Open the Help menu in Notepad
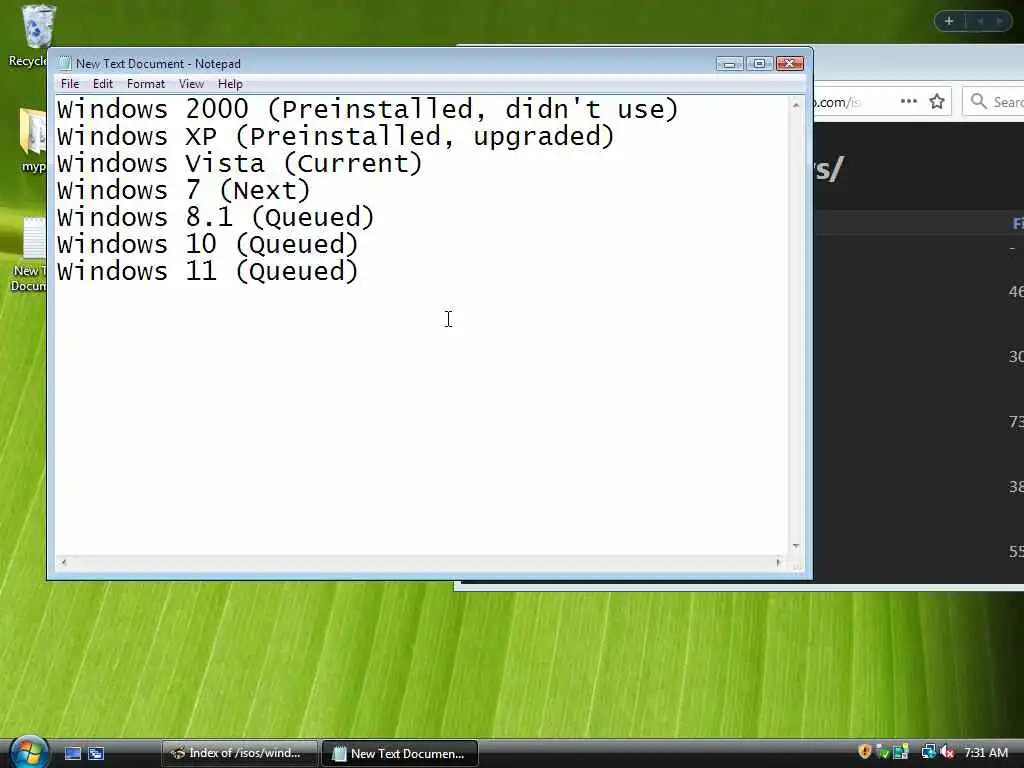This screenshot has width=1024, height=768. click(230, 84)
